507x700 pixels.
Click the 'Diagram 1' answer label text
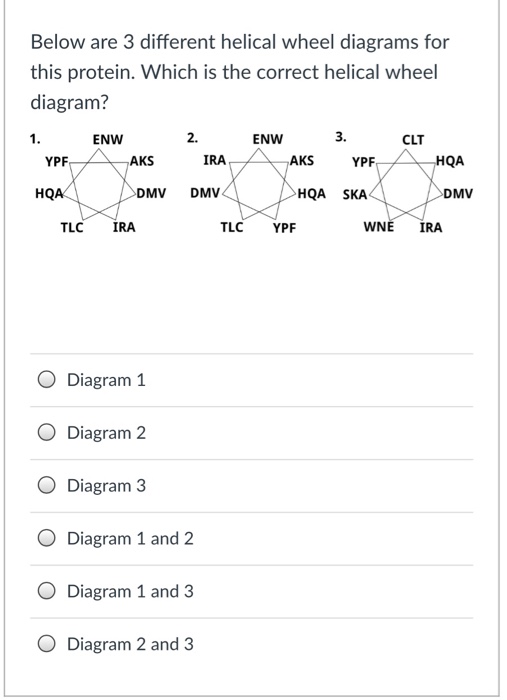pos(106,380)
